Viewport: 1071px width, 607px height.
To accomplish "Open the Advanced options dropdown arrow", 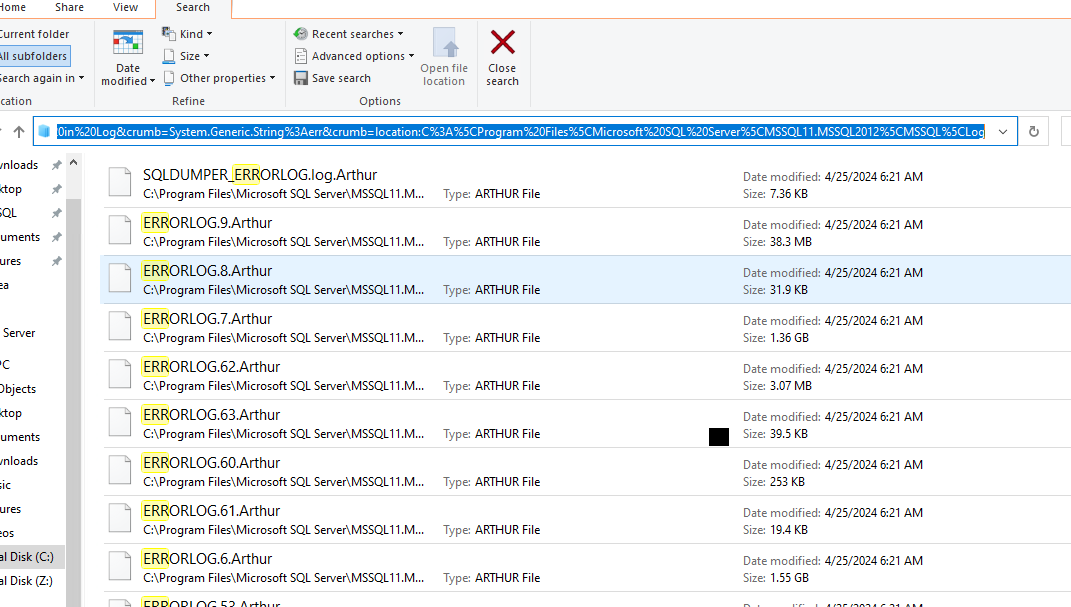I will (x=410, y=55).
